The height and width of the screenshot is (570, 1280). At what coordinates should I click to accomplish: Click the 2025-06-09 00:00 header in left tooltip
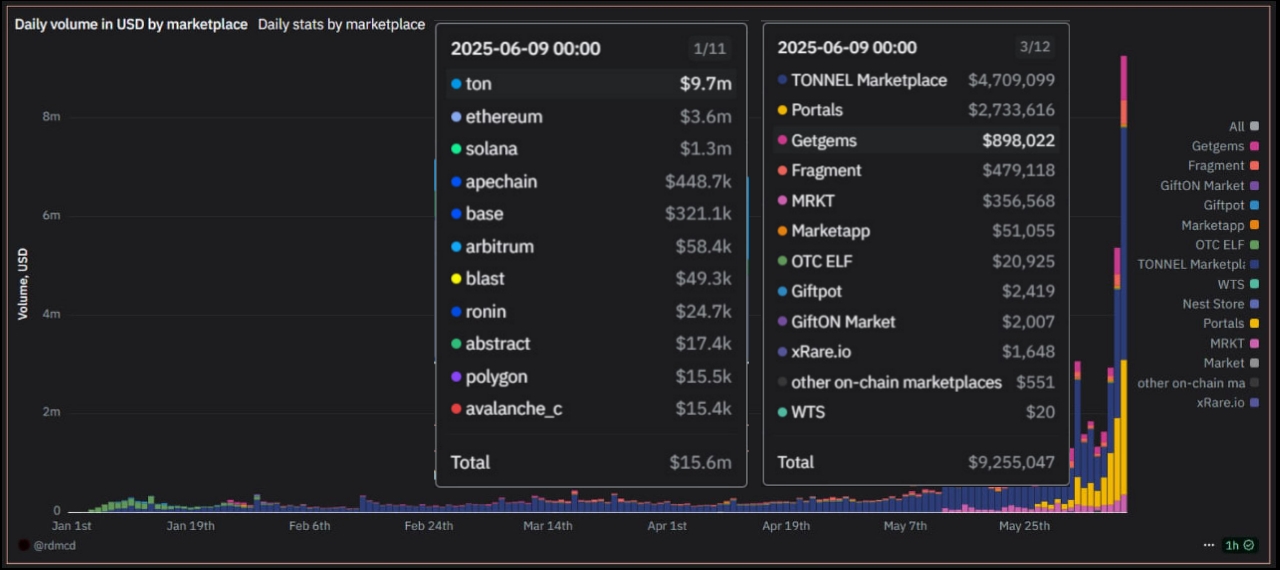click(525, 49)
